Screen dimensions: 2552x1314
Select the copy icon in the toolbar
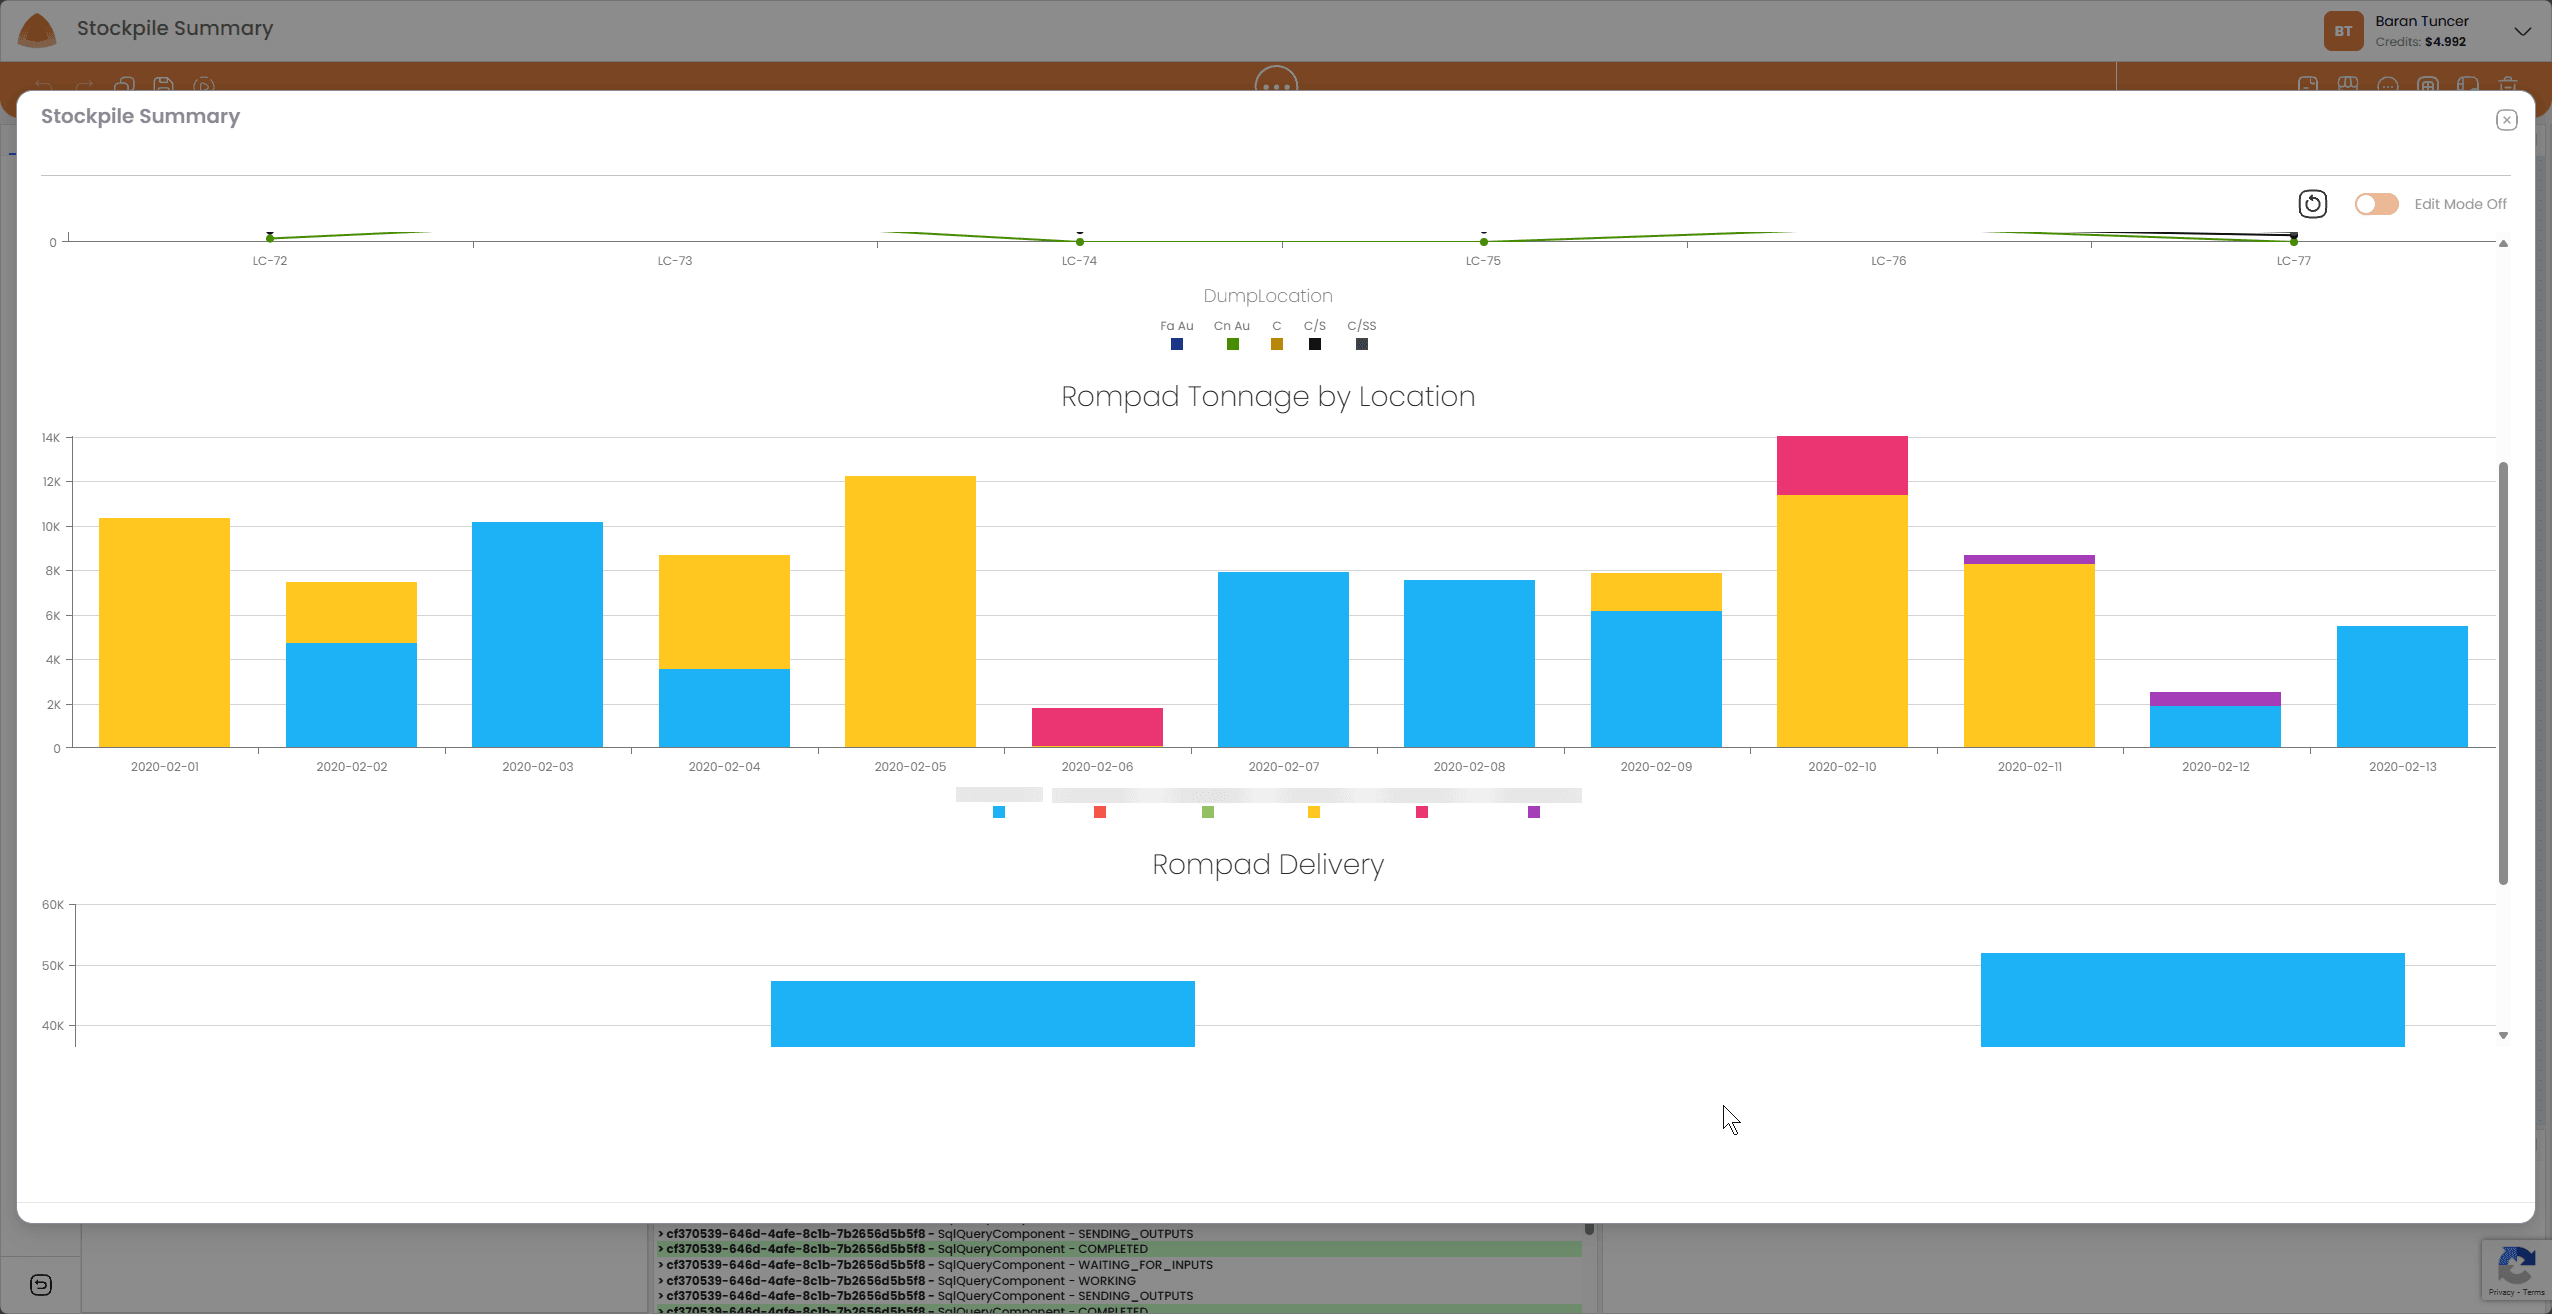point(123,85)
